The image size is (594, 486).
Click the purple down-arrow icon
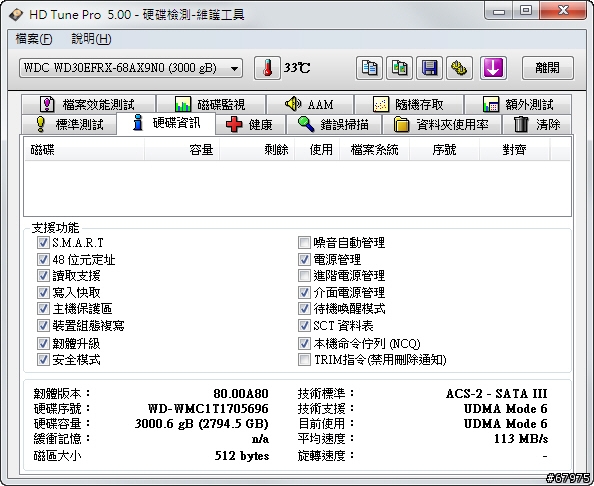[493, 68]
